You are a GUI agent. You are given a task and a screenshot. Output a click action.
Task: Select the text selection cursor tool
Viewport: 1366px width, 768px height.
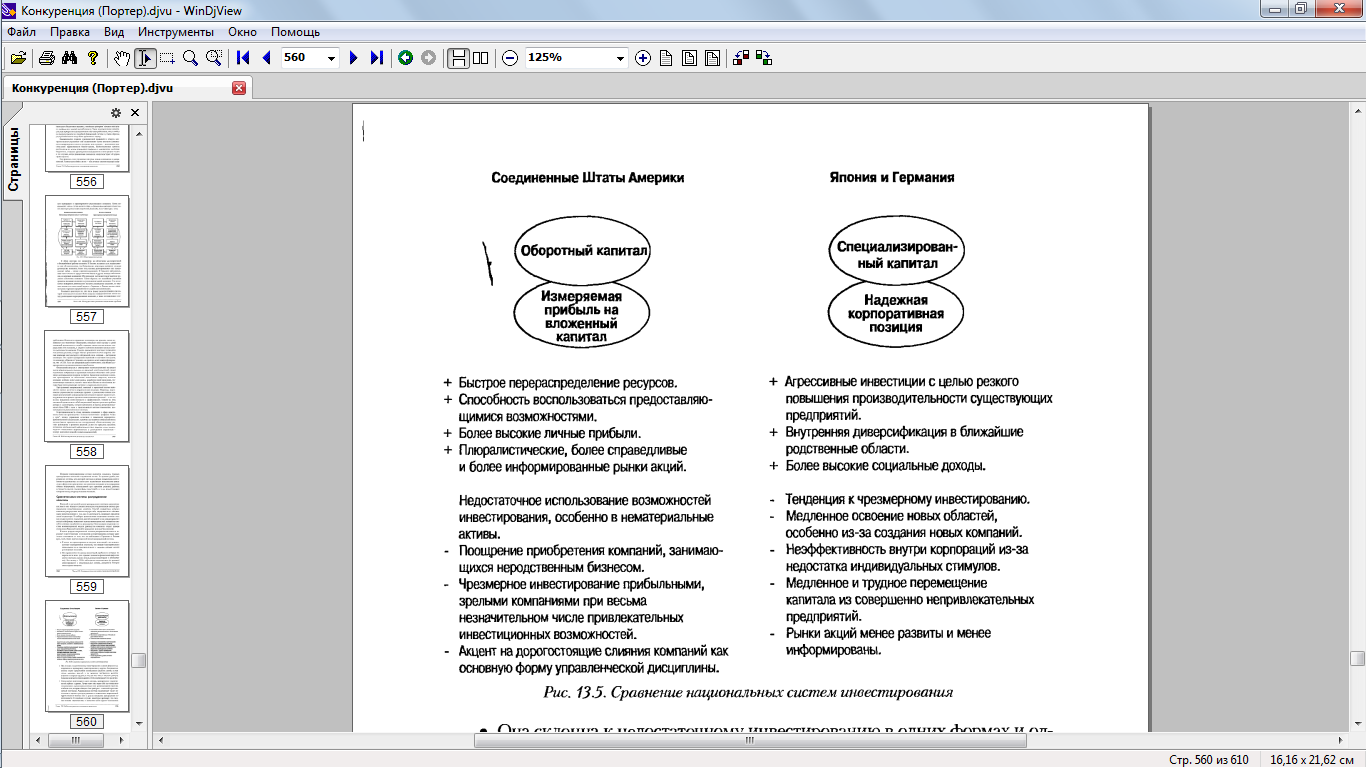145,58
